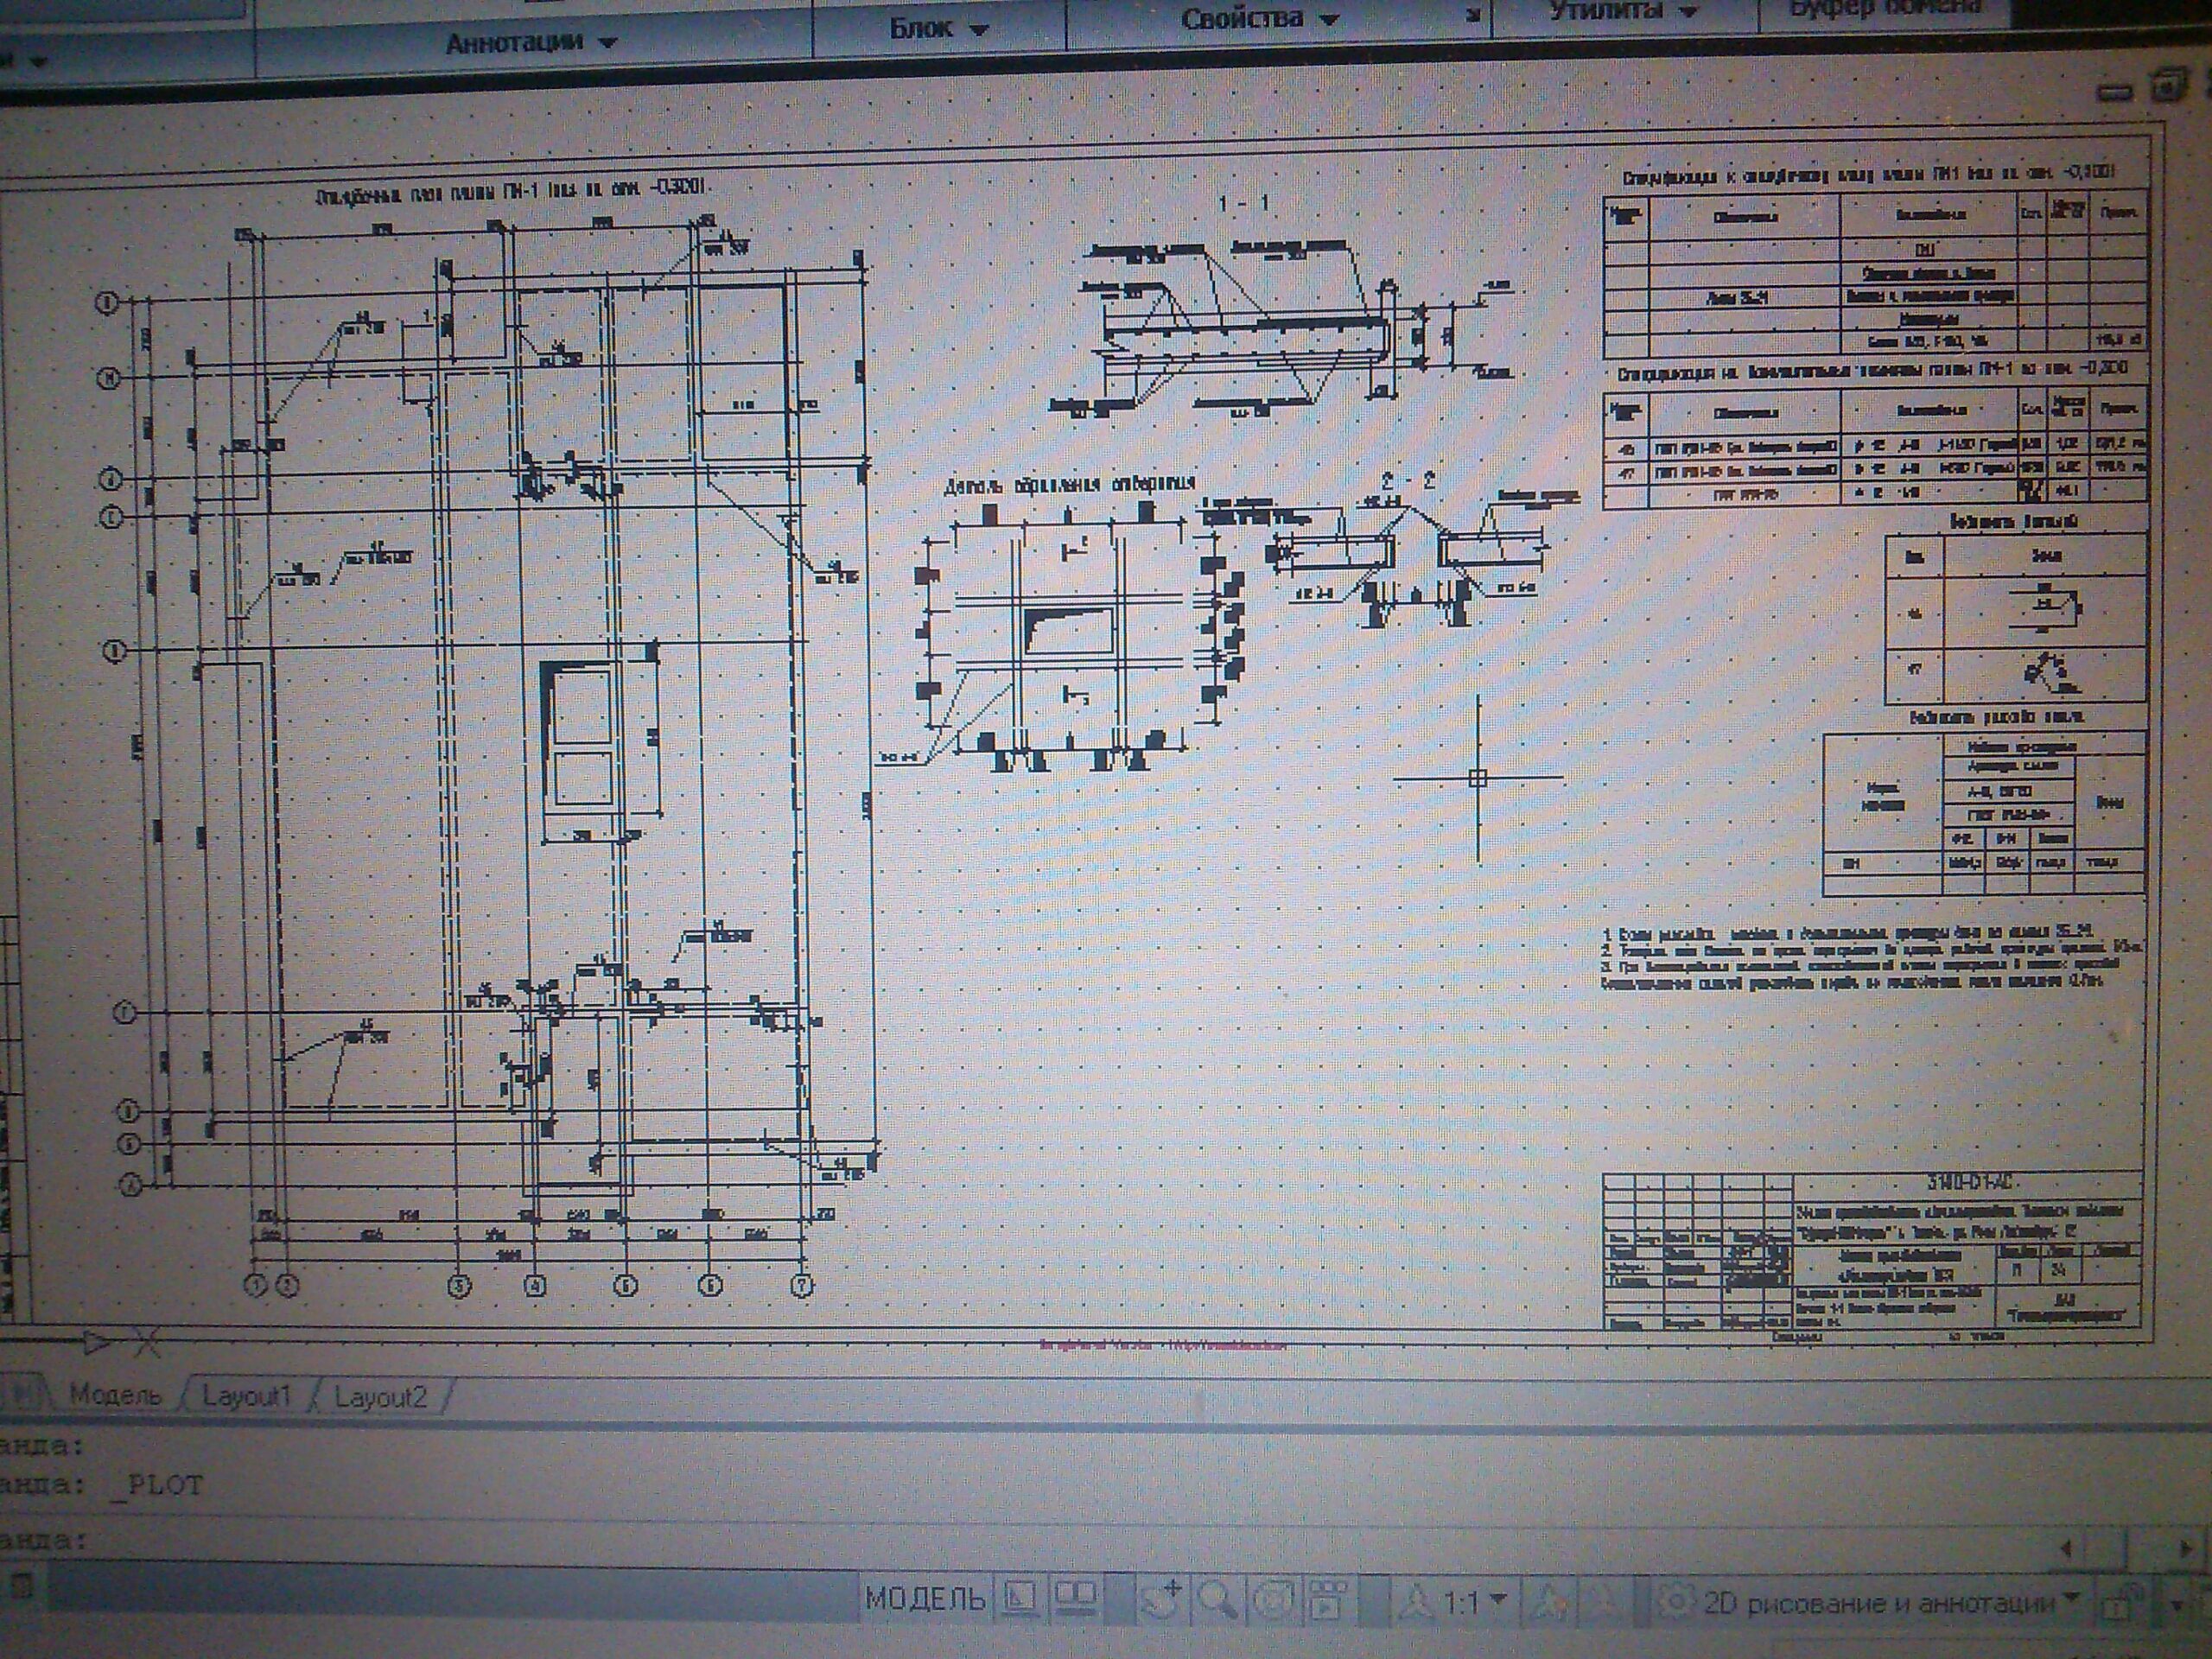Screen dimensions: 2212x1659
Task: Open the status bar menu arrow at far right
Action: coord(2177,1608)
